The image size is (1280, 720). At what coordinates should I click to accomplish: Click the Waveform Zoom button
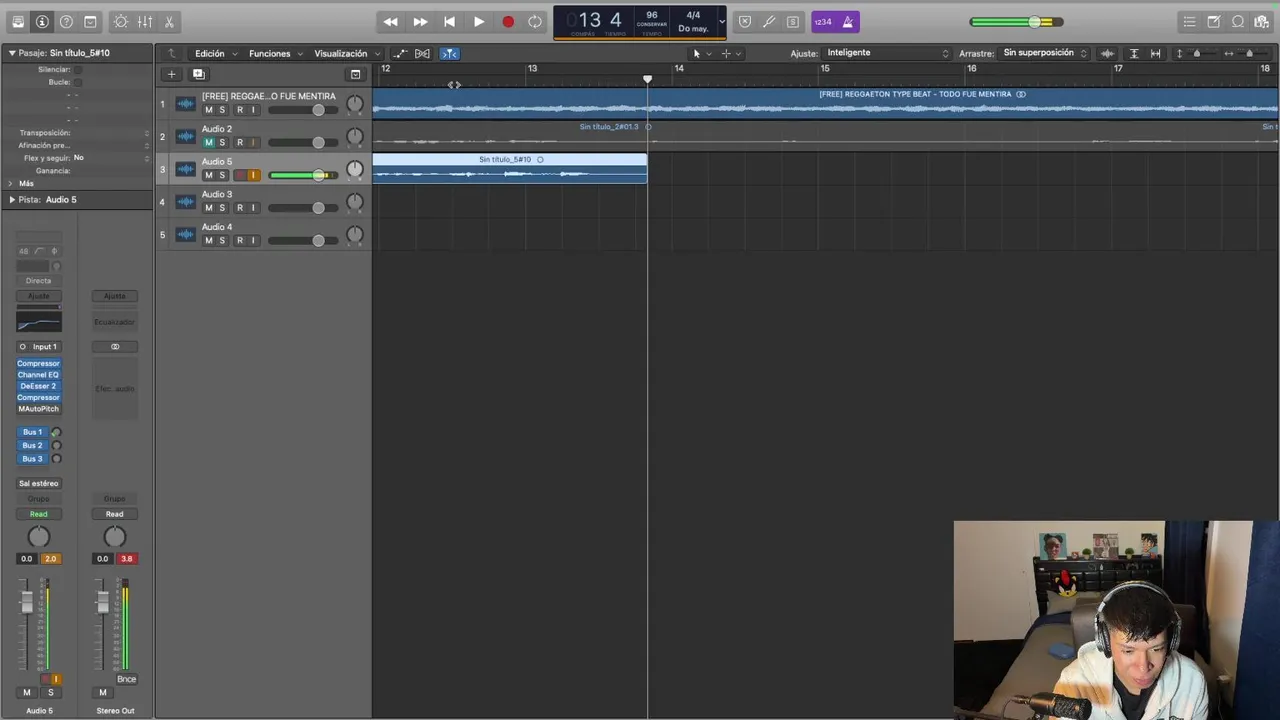point(1107,54)
